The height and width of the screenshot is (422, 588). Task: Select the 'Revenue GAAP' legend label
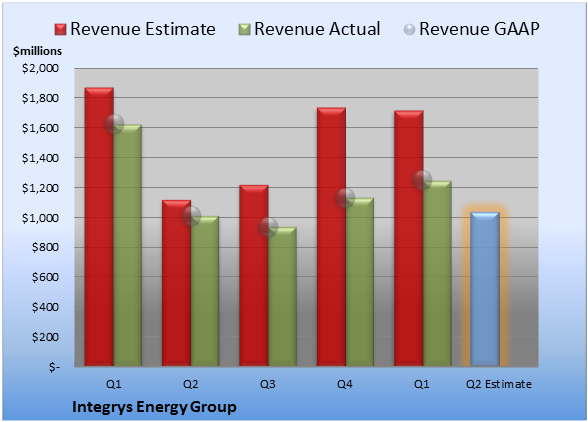[480, 29]
